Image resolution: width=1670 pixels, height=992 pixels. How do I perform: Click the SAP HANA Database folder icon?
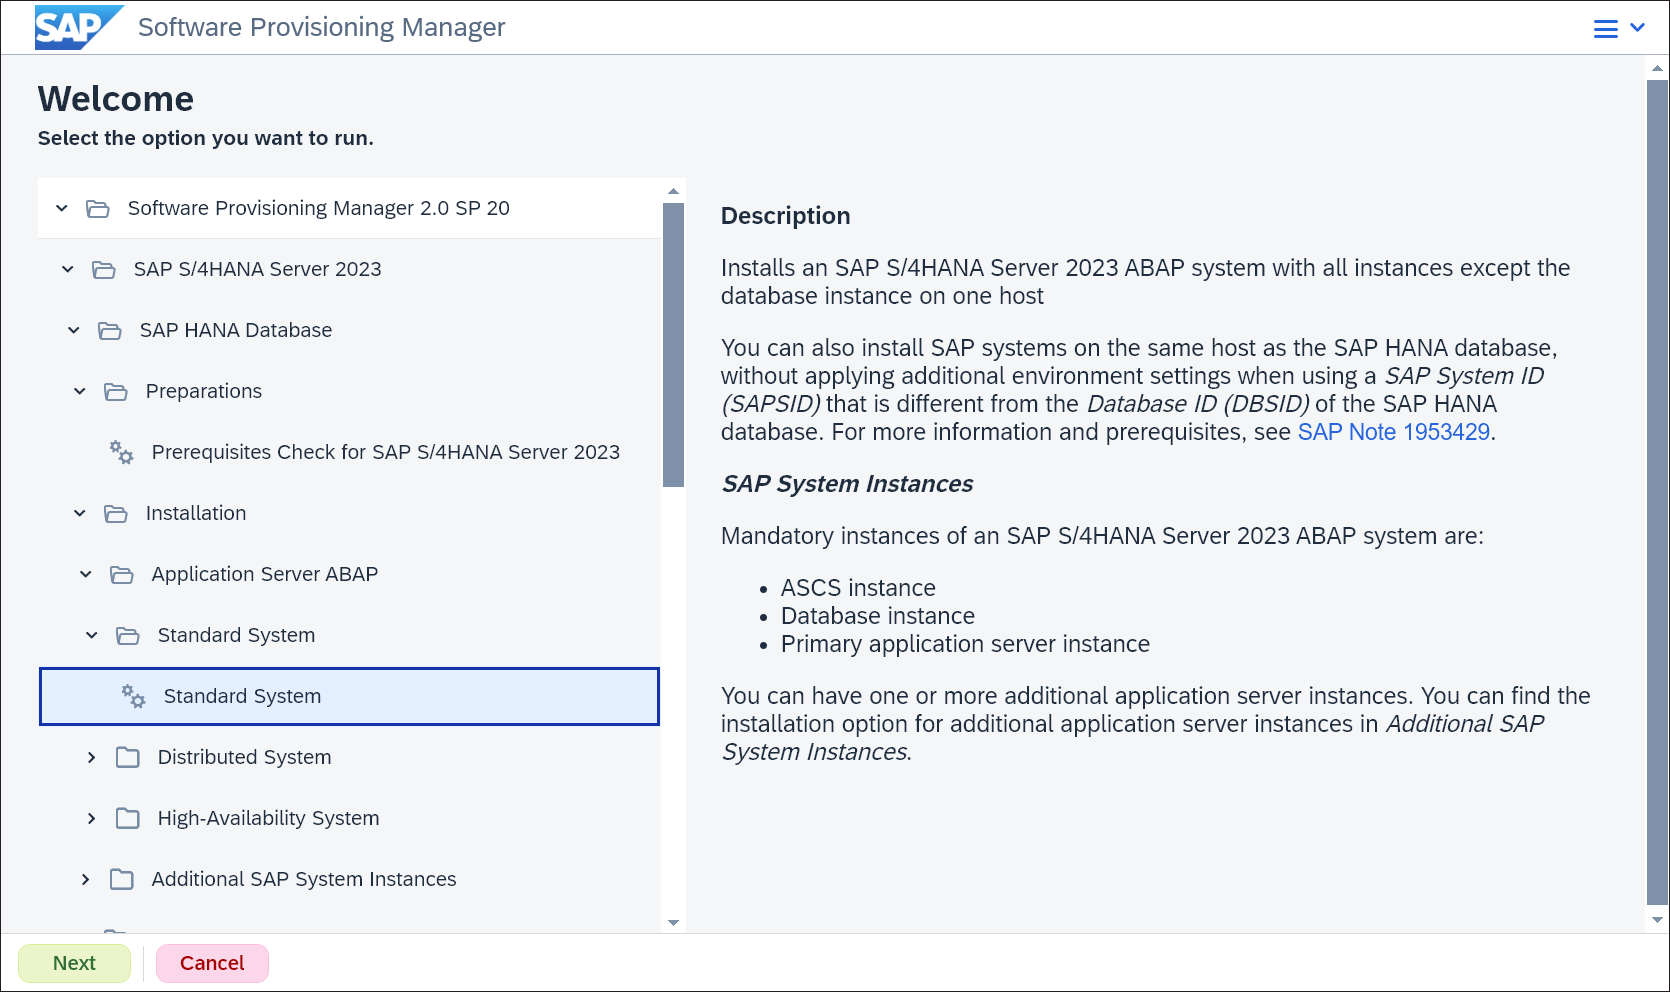pyautogui.click(x=110, y=331)
